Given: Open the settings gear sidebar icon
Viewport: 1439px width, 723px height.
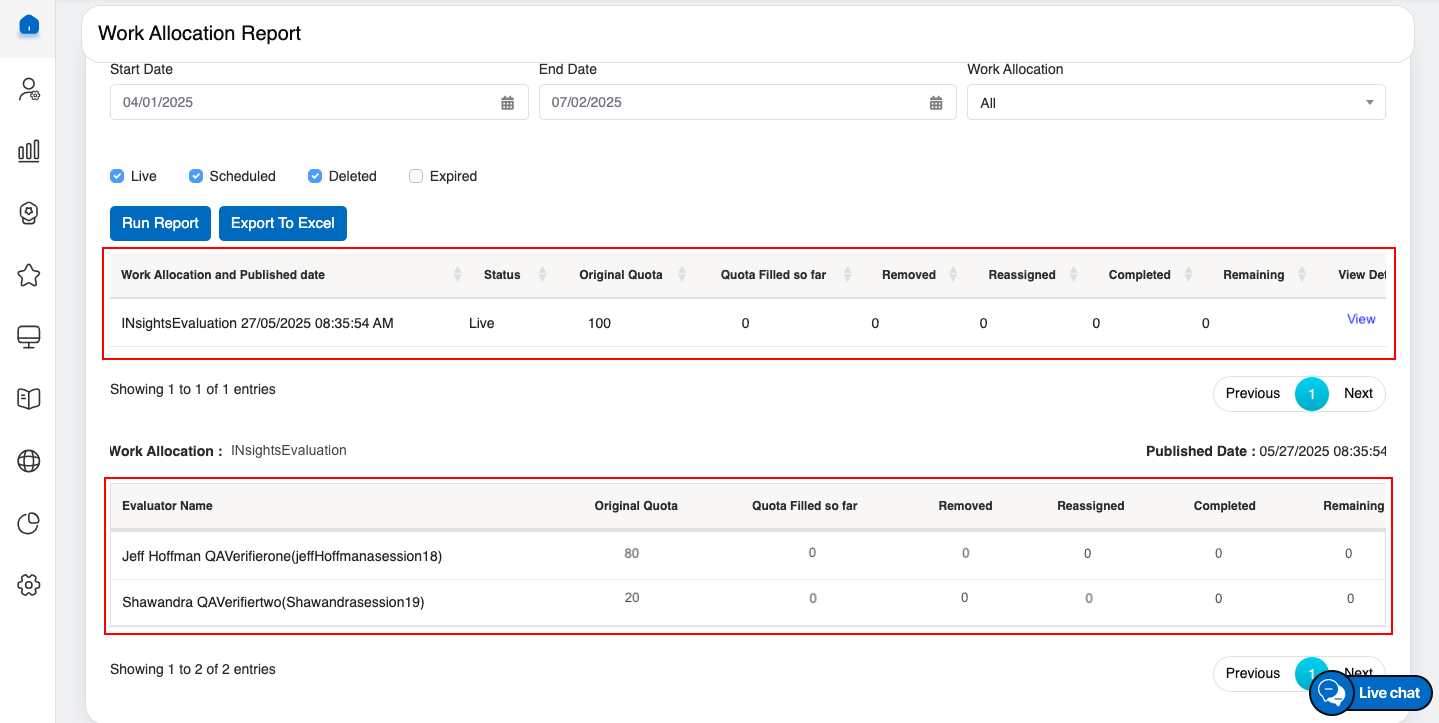Looking at the screenshot, I should coord(29,585).
